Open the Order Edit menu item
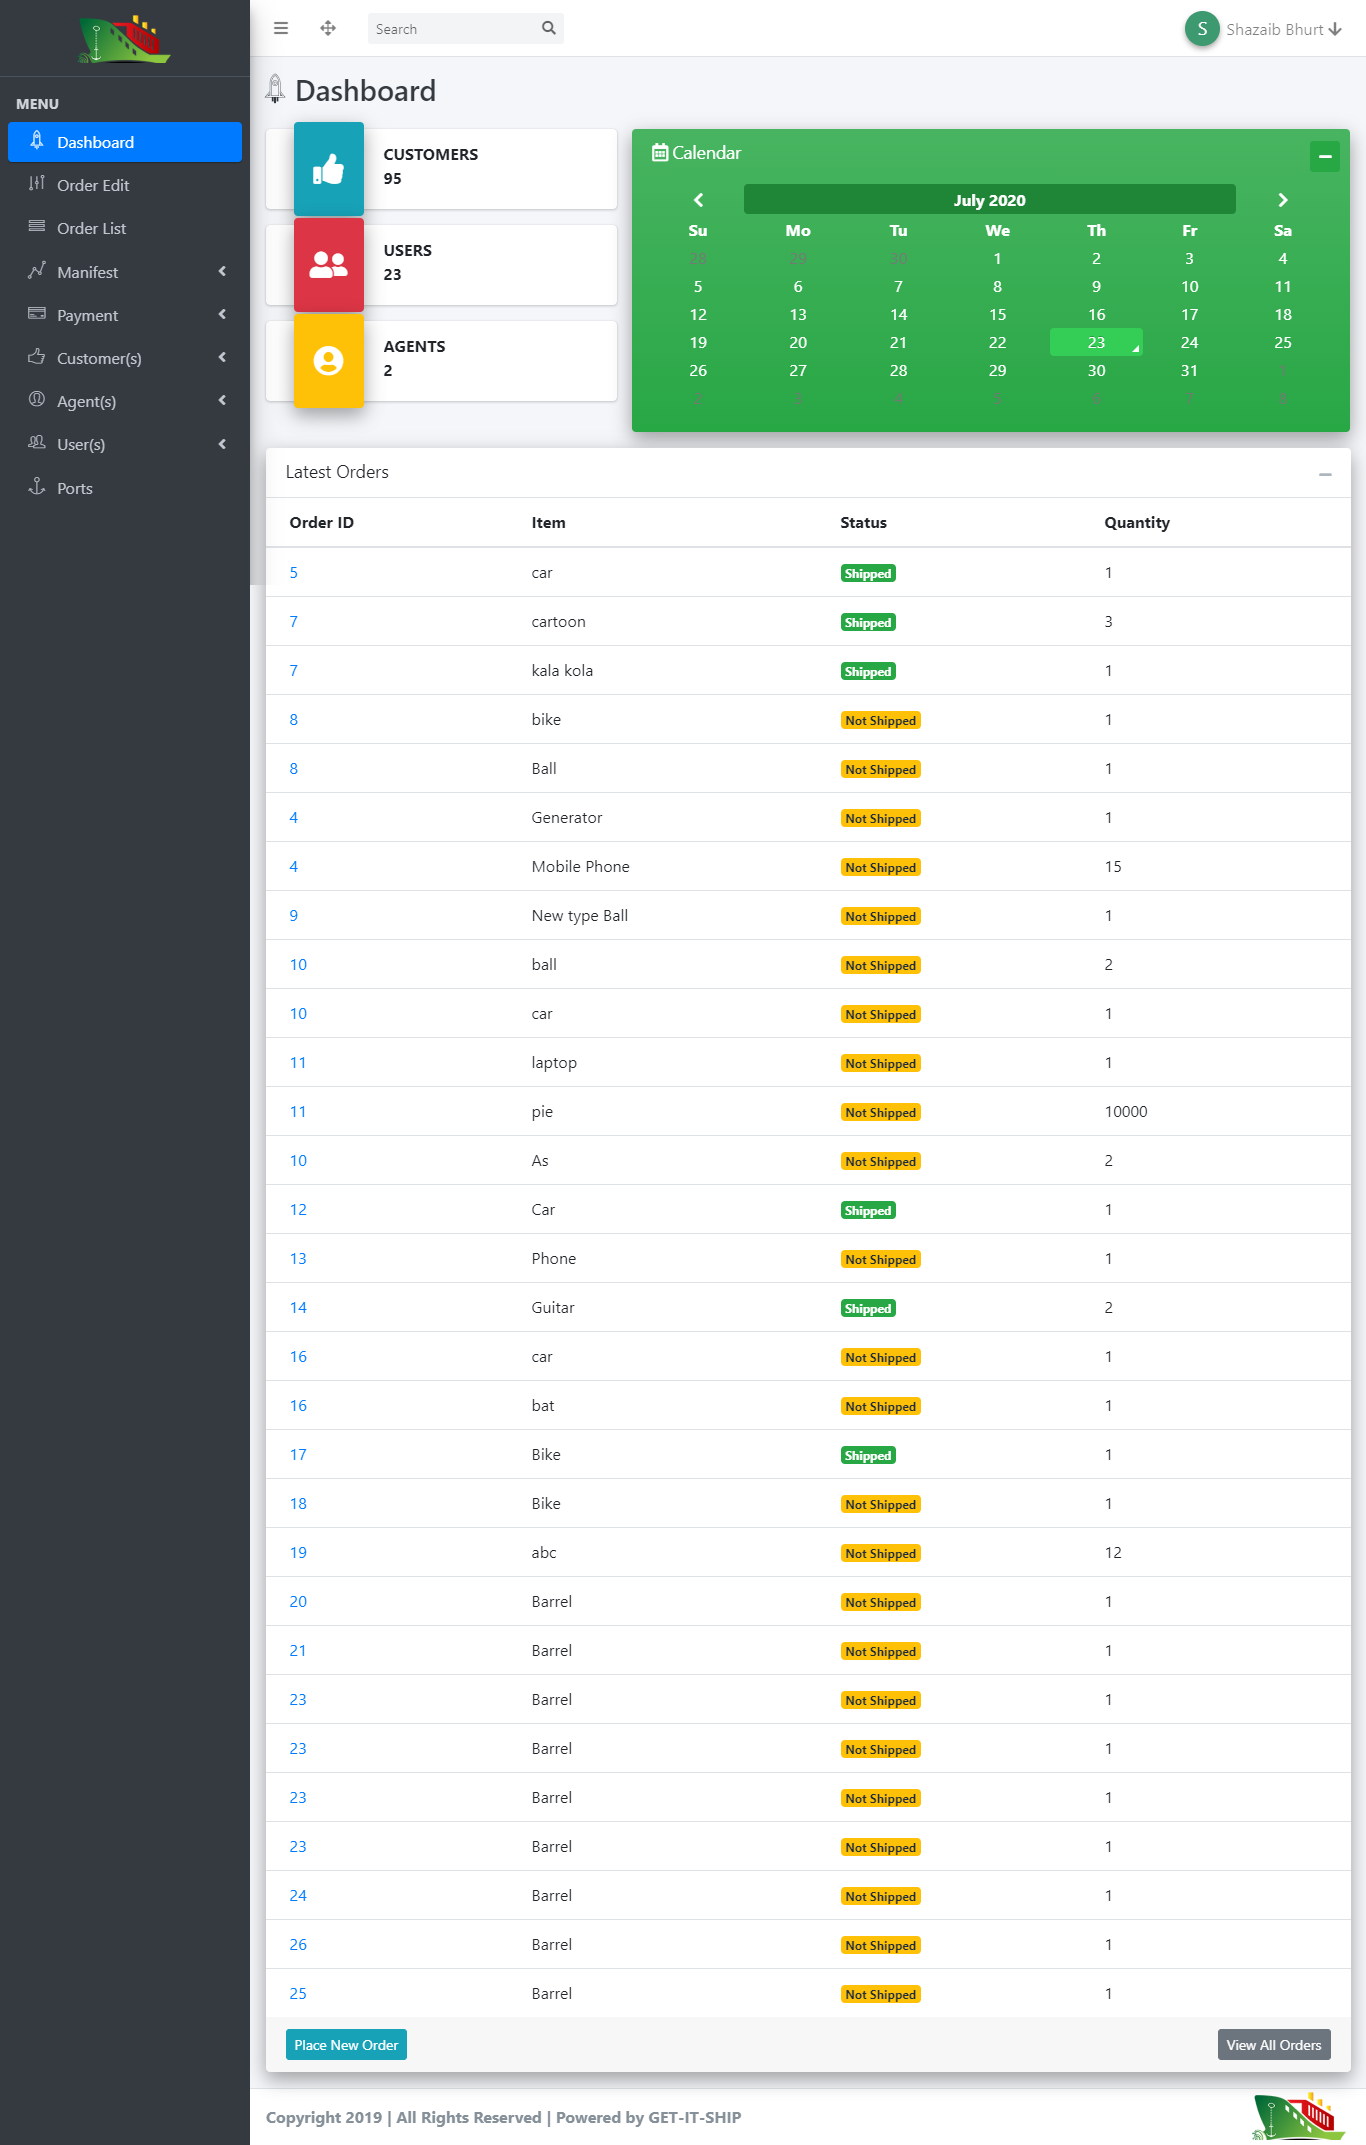This screenshot has height=2145, width=1366. pos(125,185)
